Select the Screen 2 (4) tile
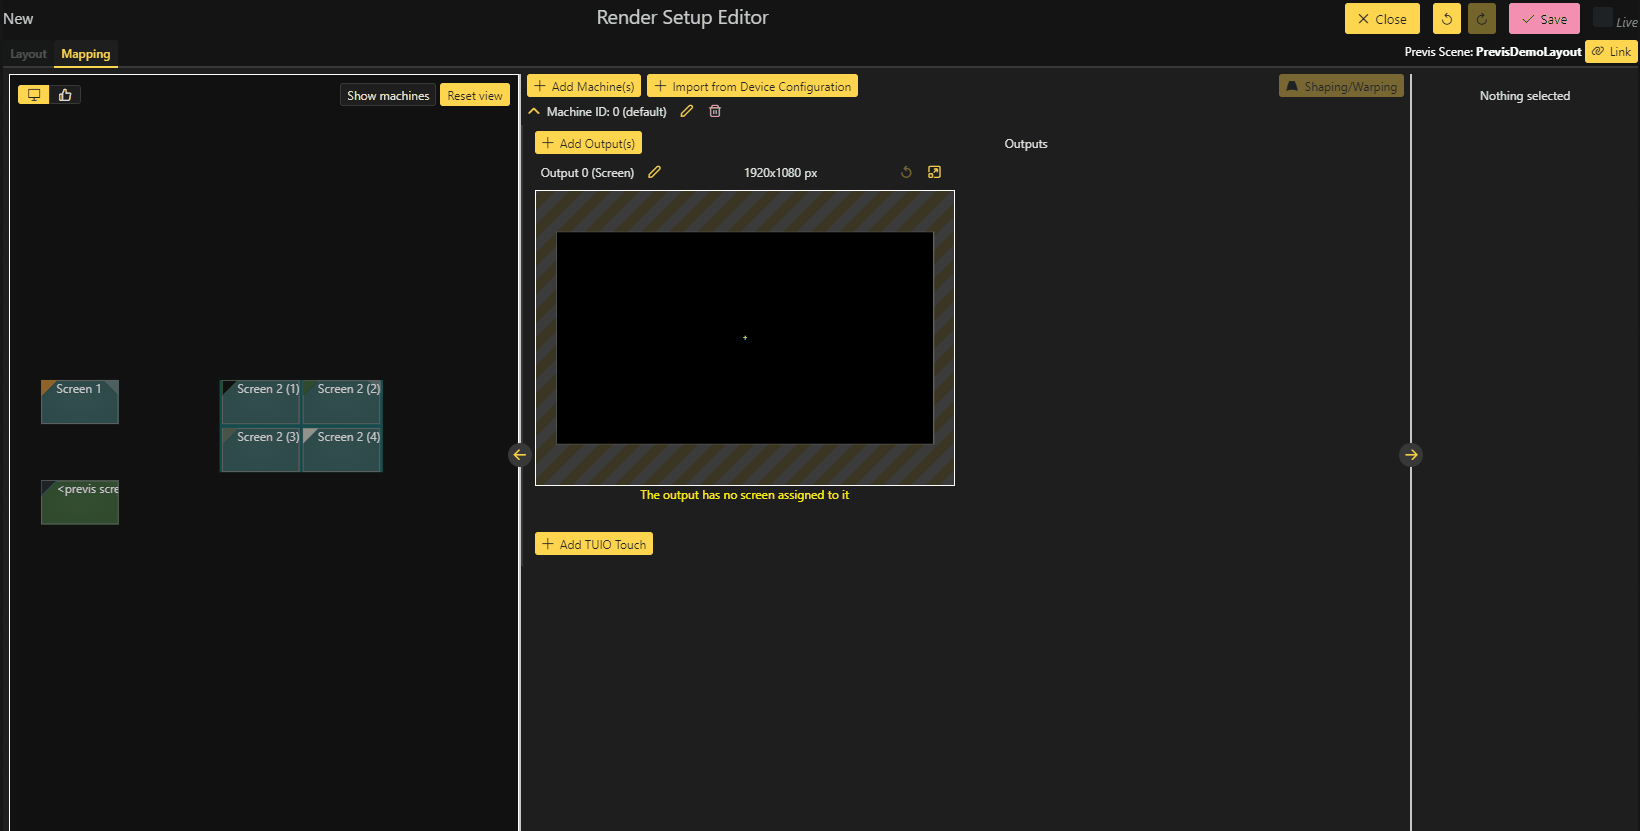The width and height of the screenshot is (1640, 831). point(342,450)
